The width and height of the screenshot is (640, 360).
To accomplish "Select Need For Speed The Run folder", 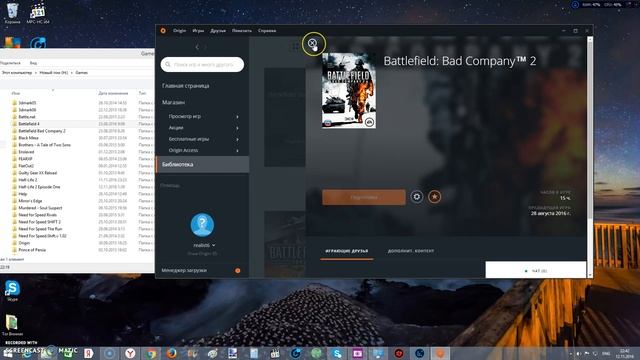I will click(x=40, y=229).
